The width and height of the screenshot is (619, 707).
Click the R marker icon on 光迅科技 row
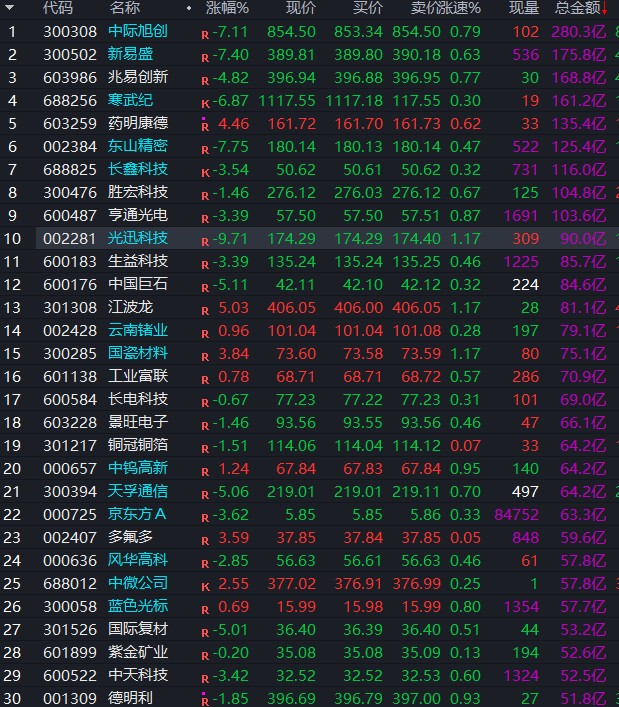pyautogui.click(x=205, y=242)
